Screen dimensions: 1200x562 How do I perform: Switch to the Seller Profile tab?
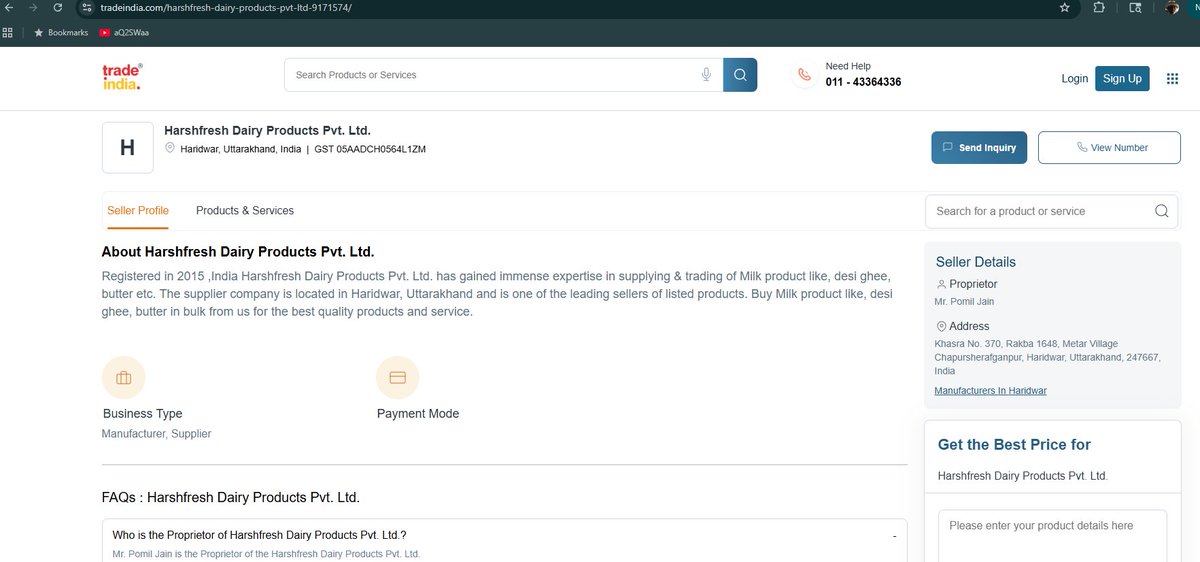coord(138,211)
